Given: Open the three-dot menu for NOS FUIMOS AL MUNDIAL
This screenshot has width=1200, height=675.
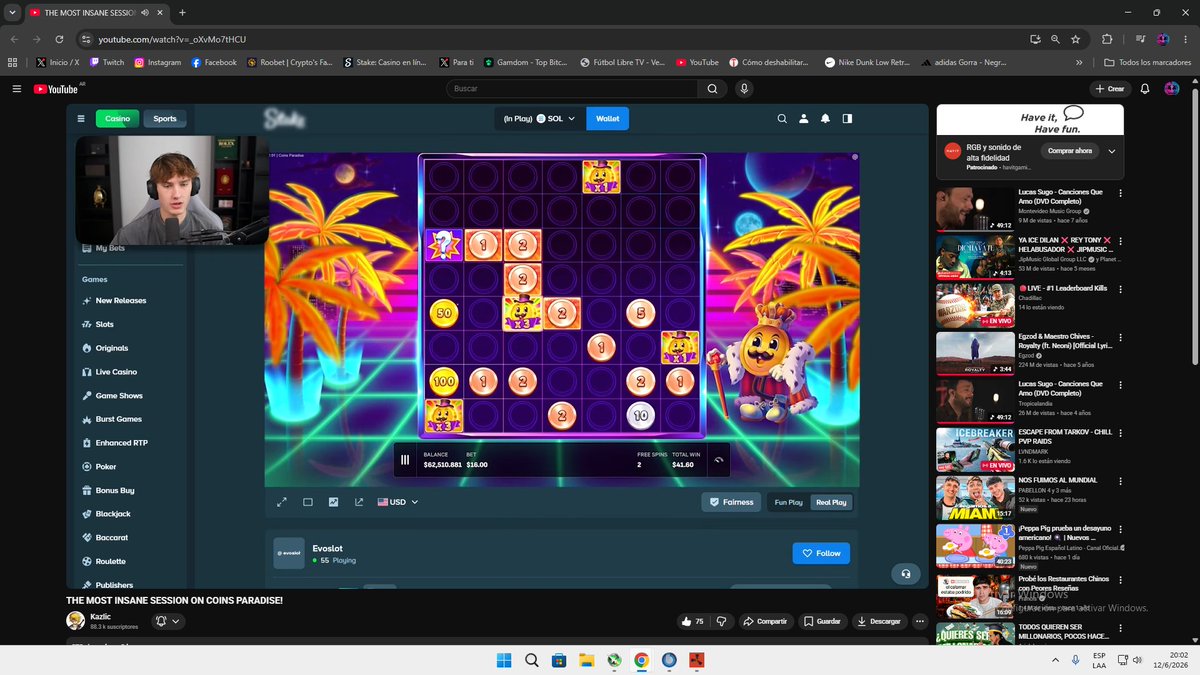Looking at the screenshot, I should pos(1120,481).
